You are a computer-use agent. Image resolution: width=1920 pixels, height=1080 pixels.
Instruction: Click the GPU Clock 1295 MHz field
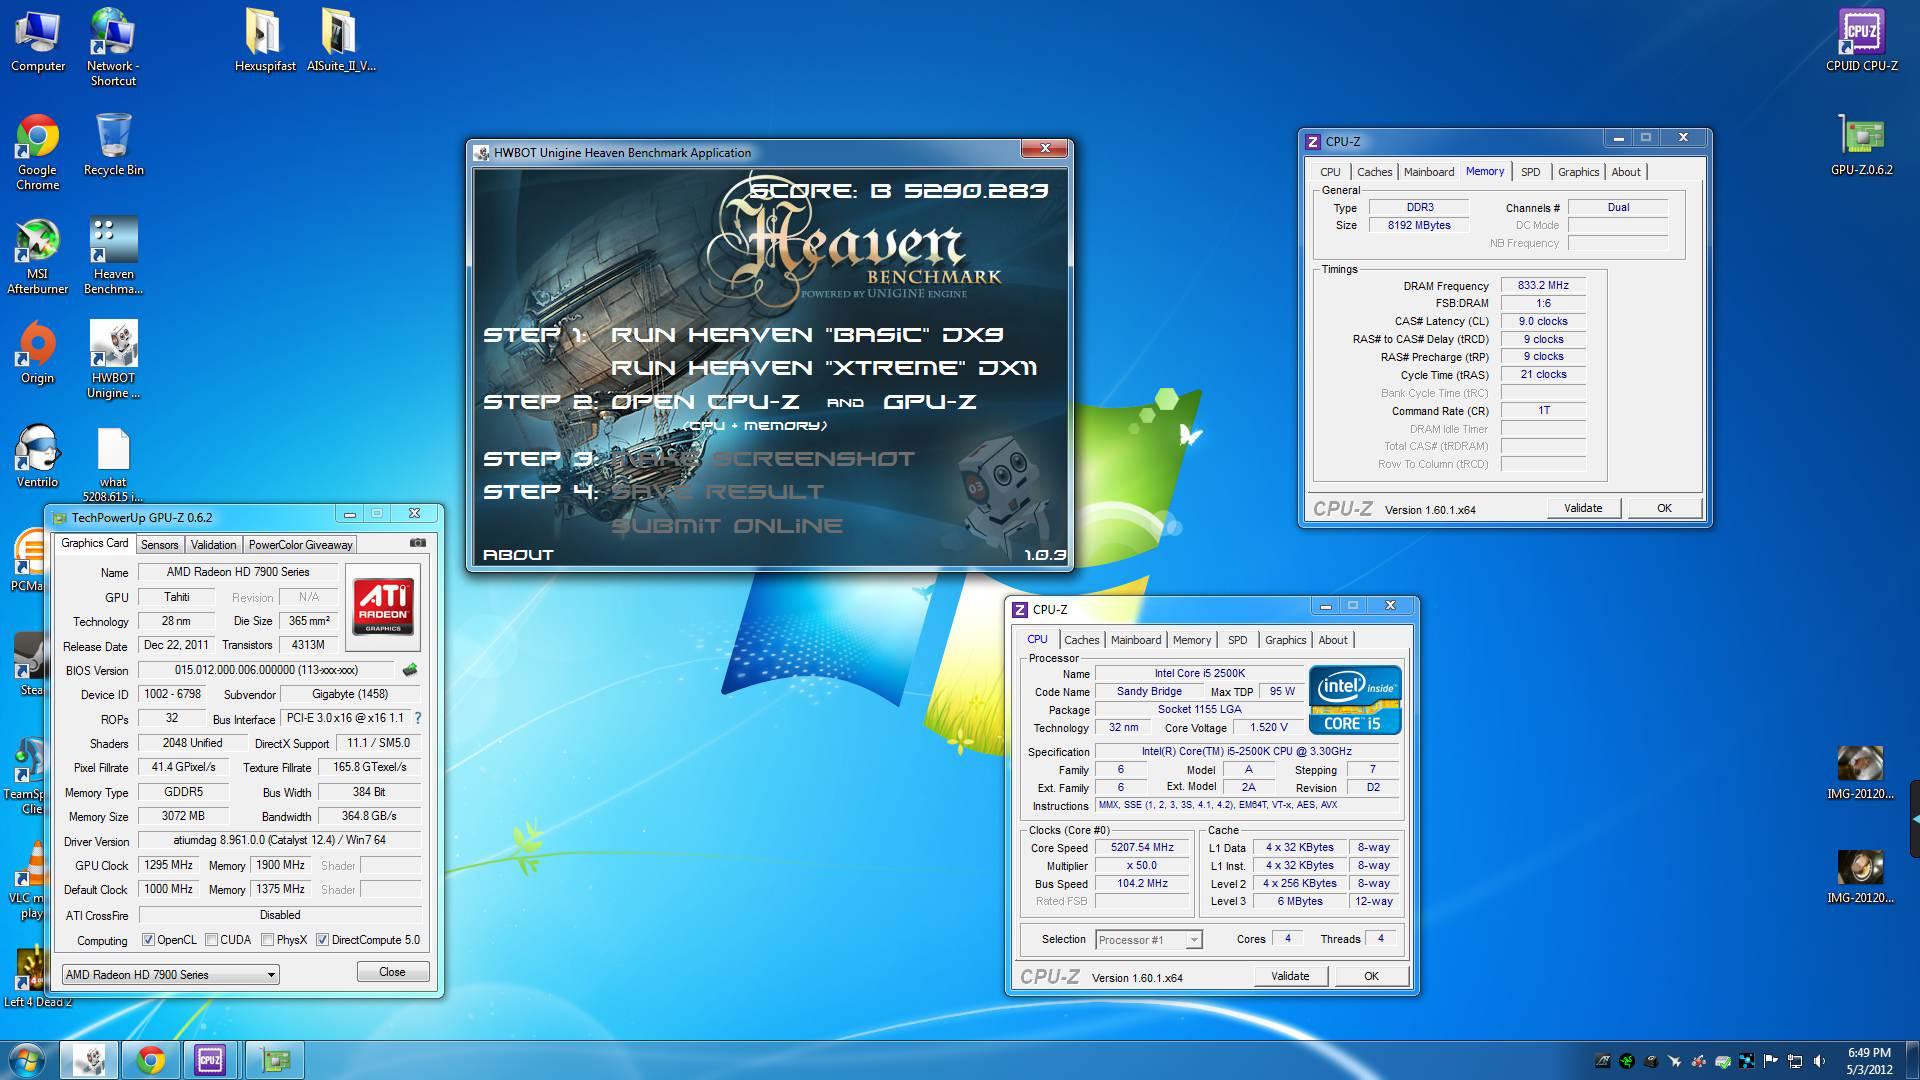[x=168, y=865]
